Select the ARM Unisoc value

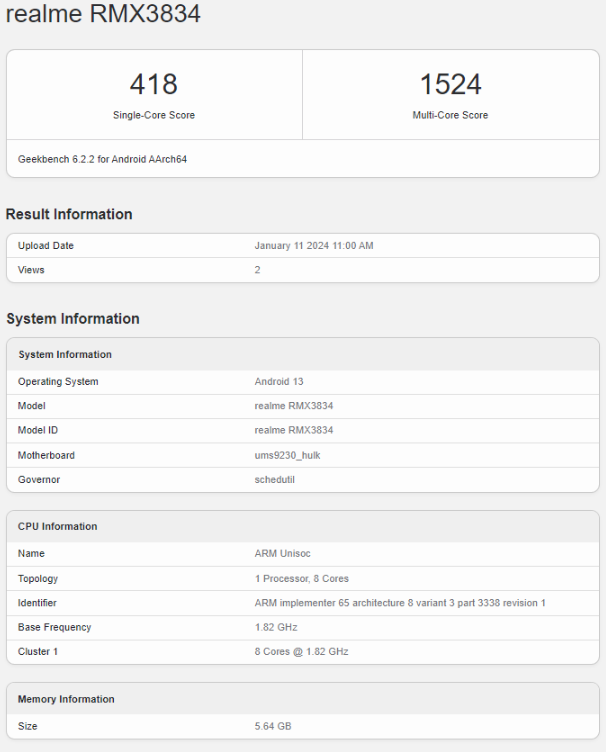[282, 553]
